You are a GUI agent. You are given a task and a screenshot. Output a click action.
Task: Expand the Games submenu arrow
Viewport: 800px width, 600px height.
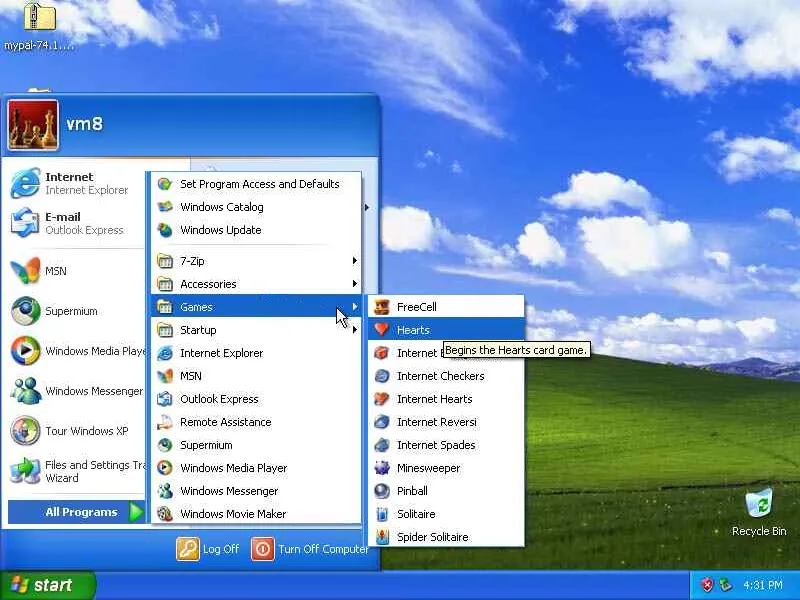click(355, 307)
